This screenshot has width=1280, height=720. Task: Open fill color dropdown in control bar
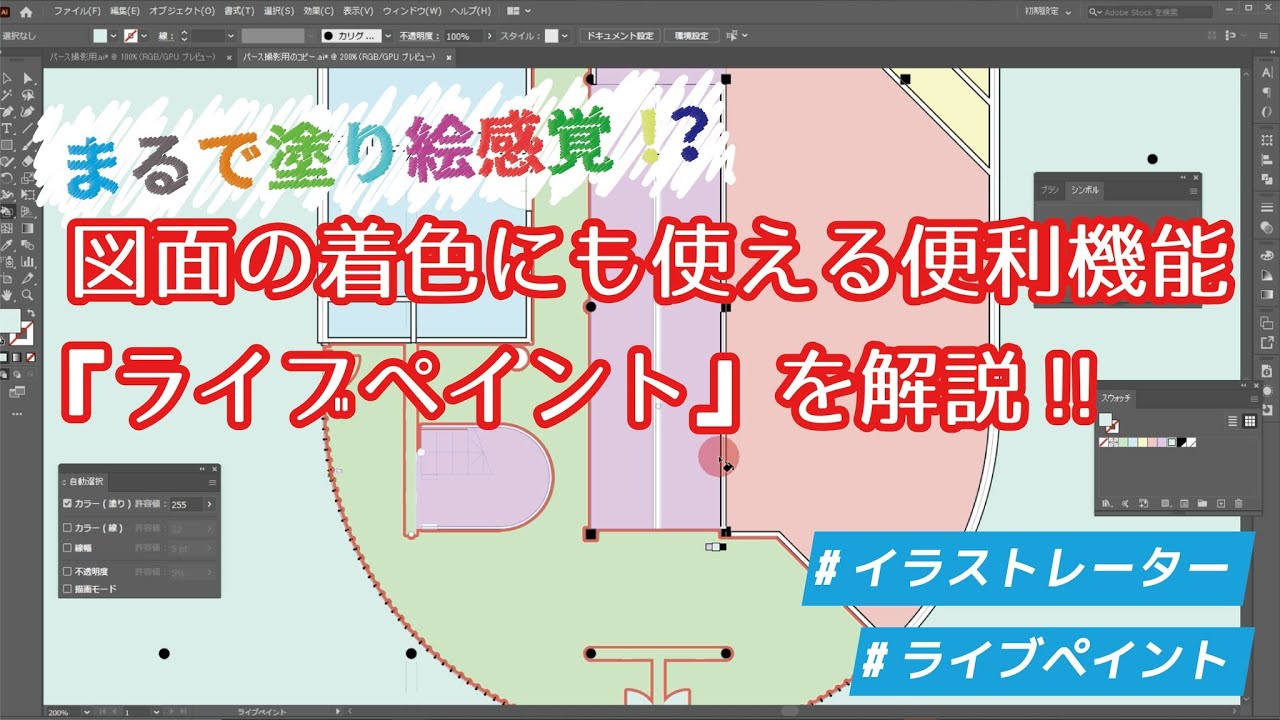[114, 36]
